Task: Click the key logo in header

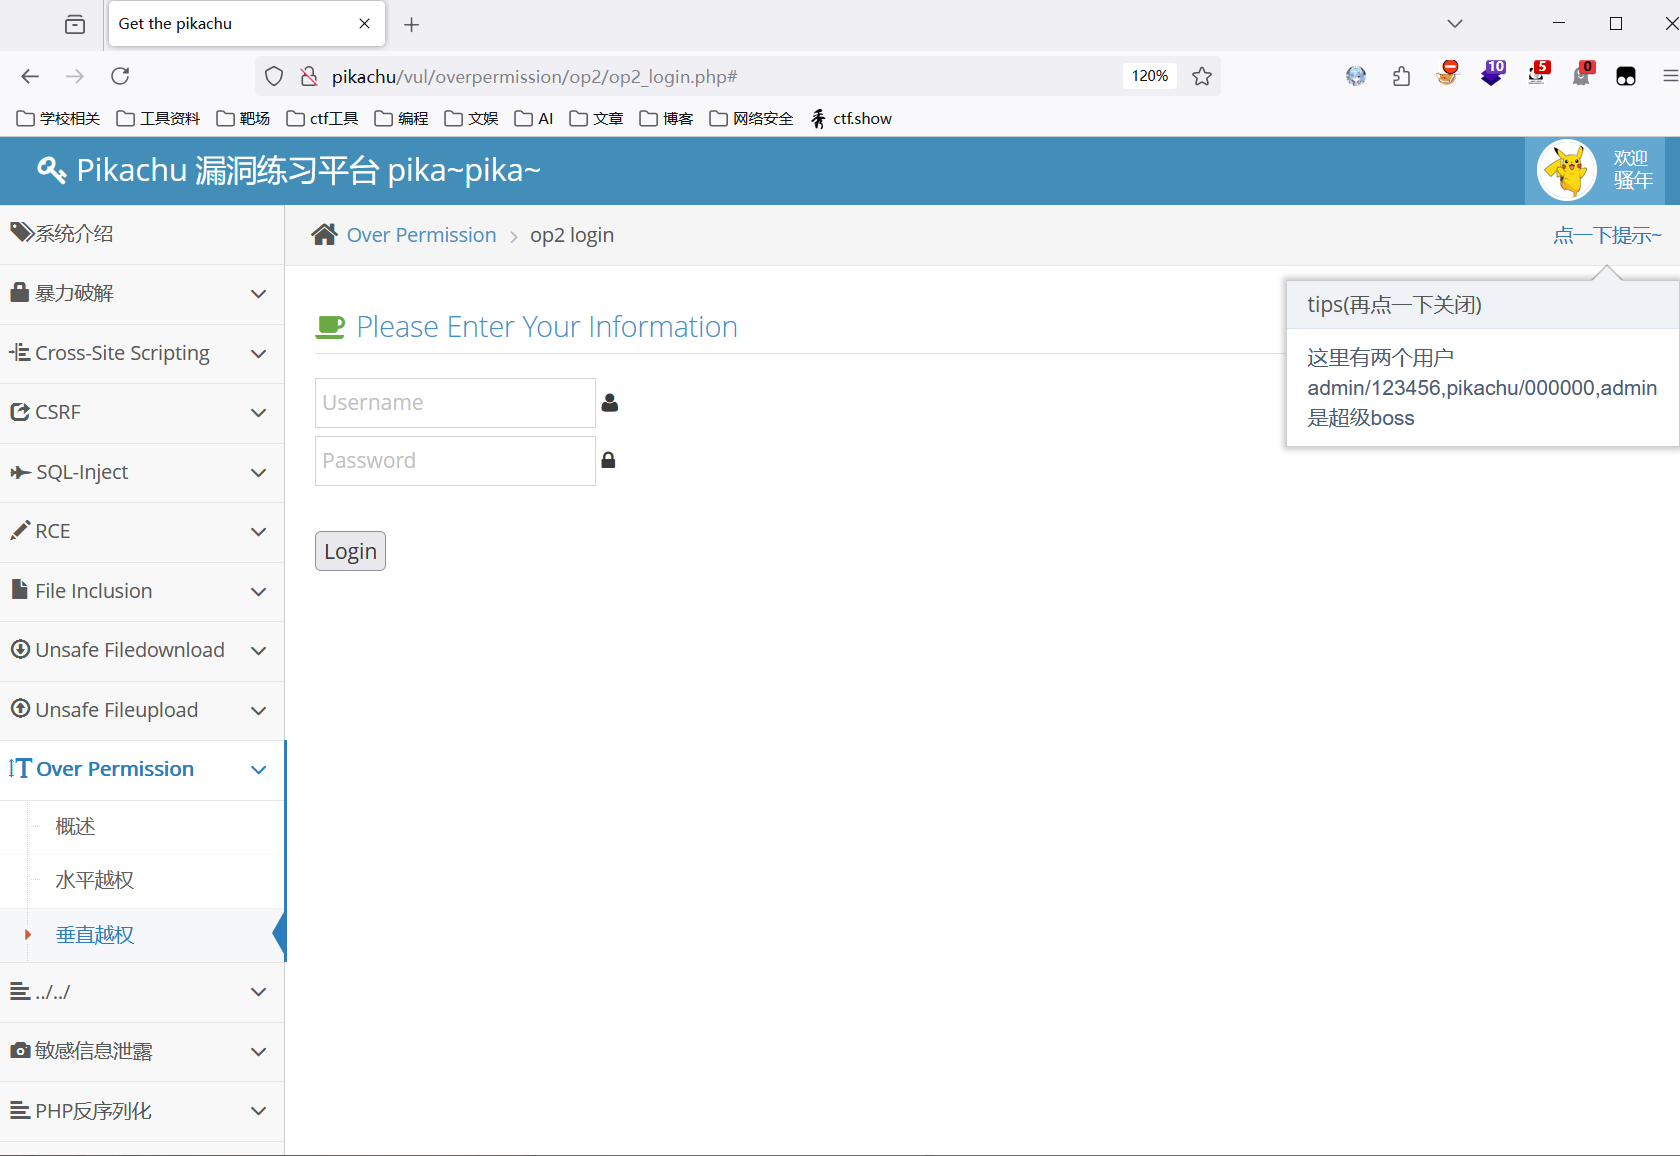Action: point(52,170)
